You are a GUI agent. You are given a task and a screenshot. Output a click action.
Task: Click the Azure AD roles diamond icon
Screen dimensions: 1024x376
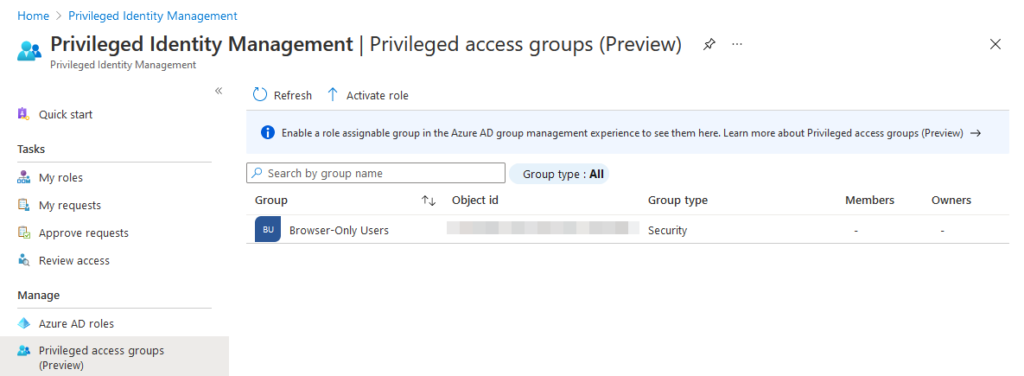(24, 324)
